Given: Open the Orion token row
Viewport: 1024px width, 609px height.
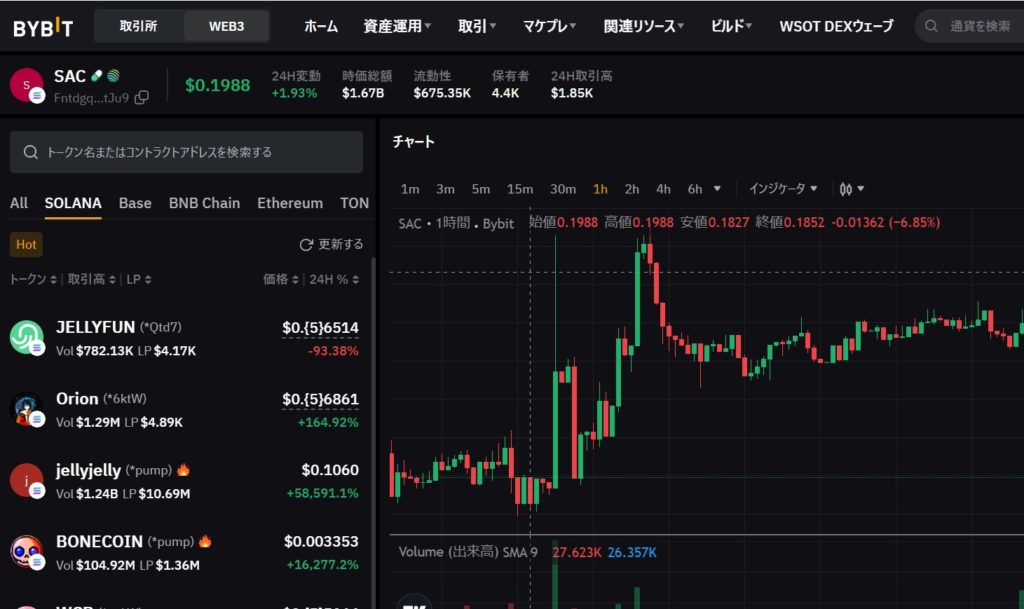Looking at the screenshot, I should [x=184, y=410].
